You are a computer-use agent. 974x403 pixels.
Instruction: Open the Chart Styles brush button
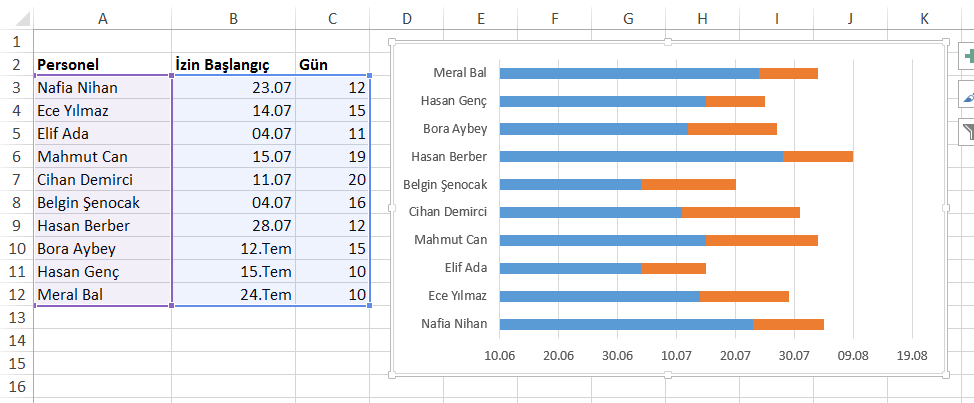tap(966, 95)
